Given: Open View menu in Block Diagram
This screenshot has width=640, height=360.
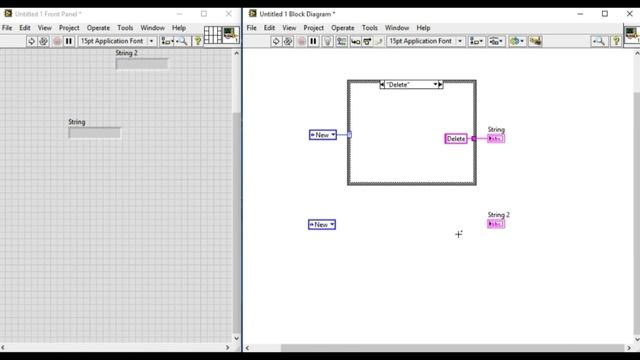Looking at the screenshot, I should tap(289, 28).
